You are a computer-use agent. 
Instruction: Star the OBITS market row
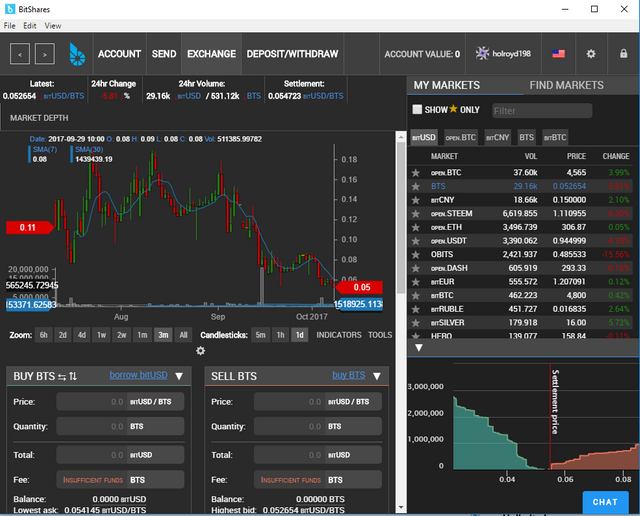tap(416, 255)
